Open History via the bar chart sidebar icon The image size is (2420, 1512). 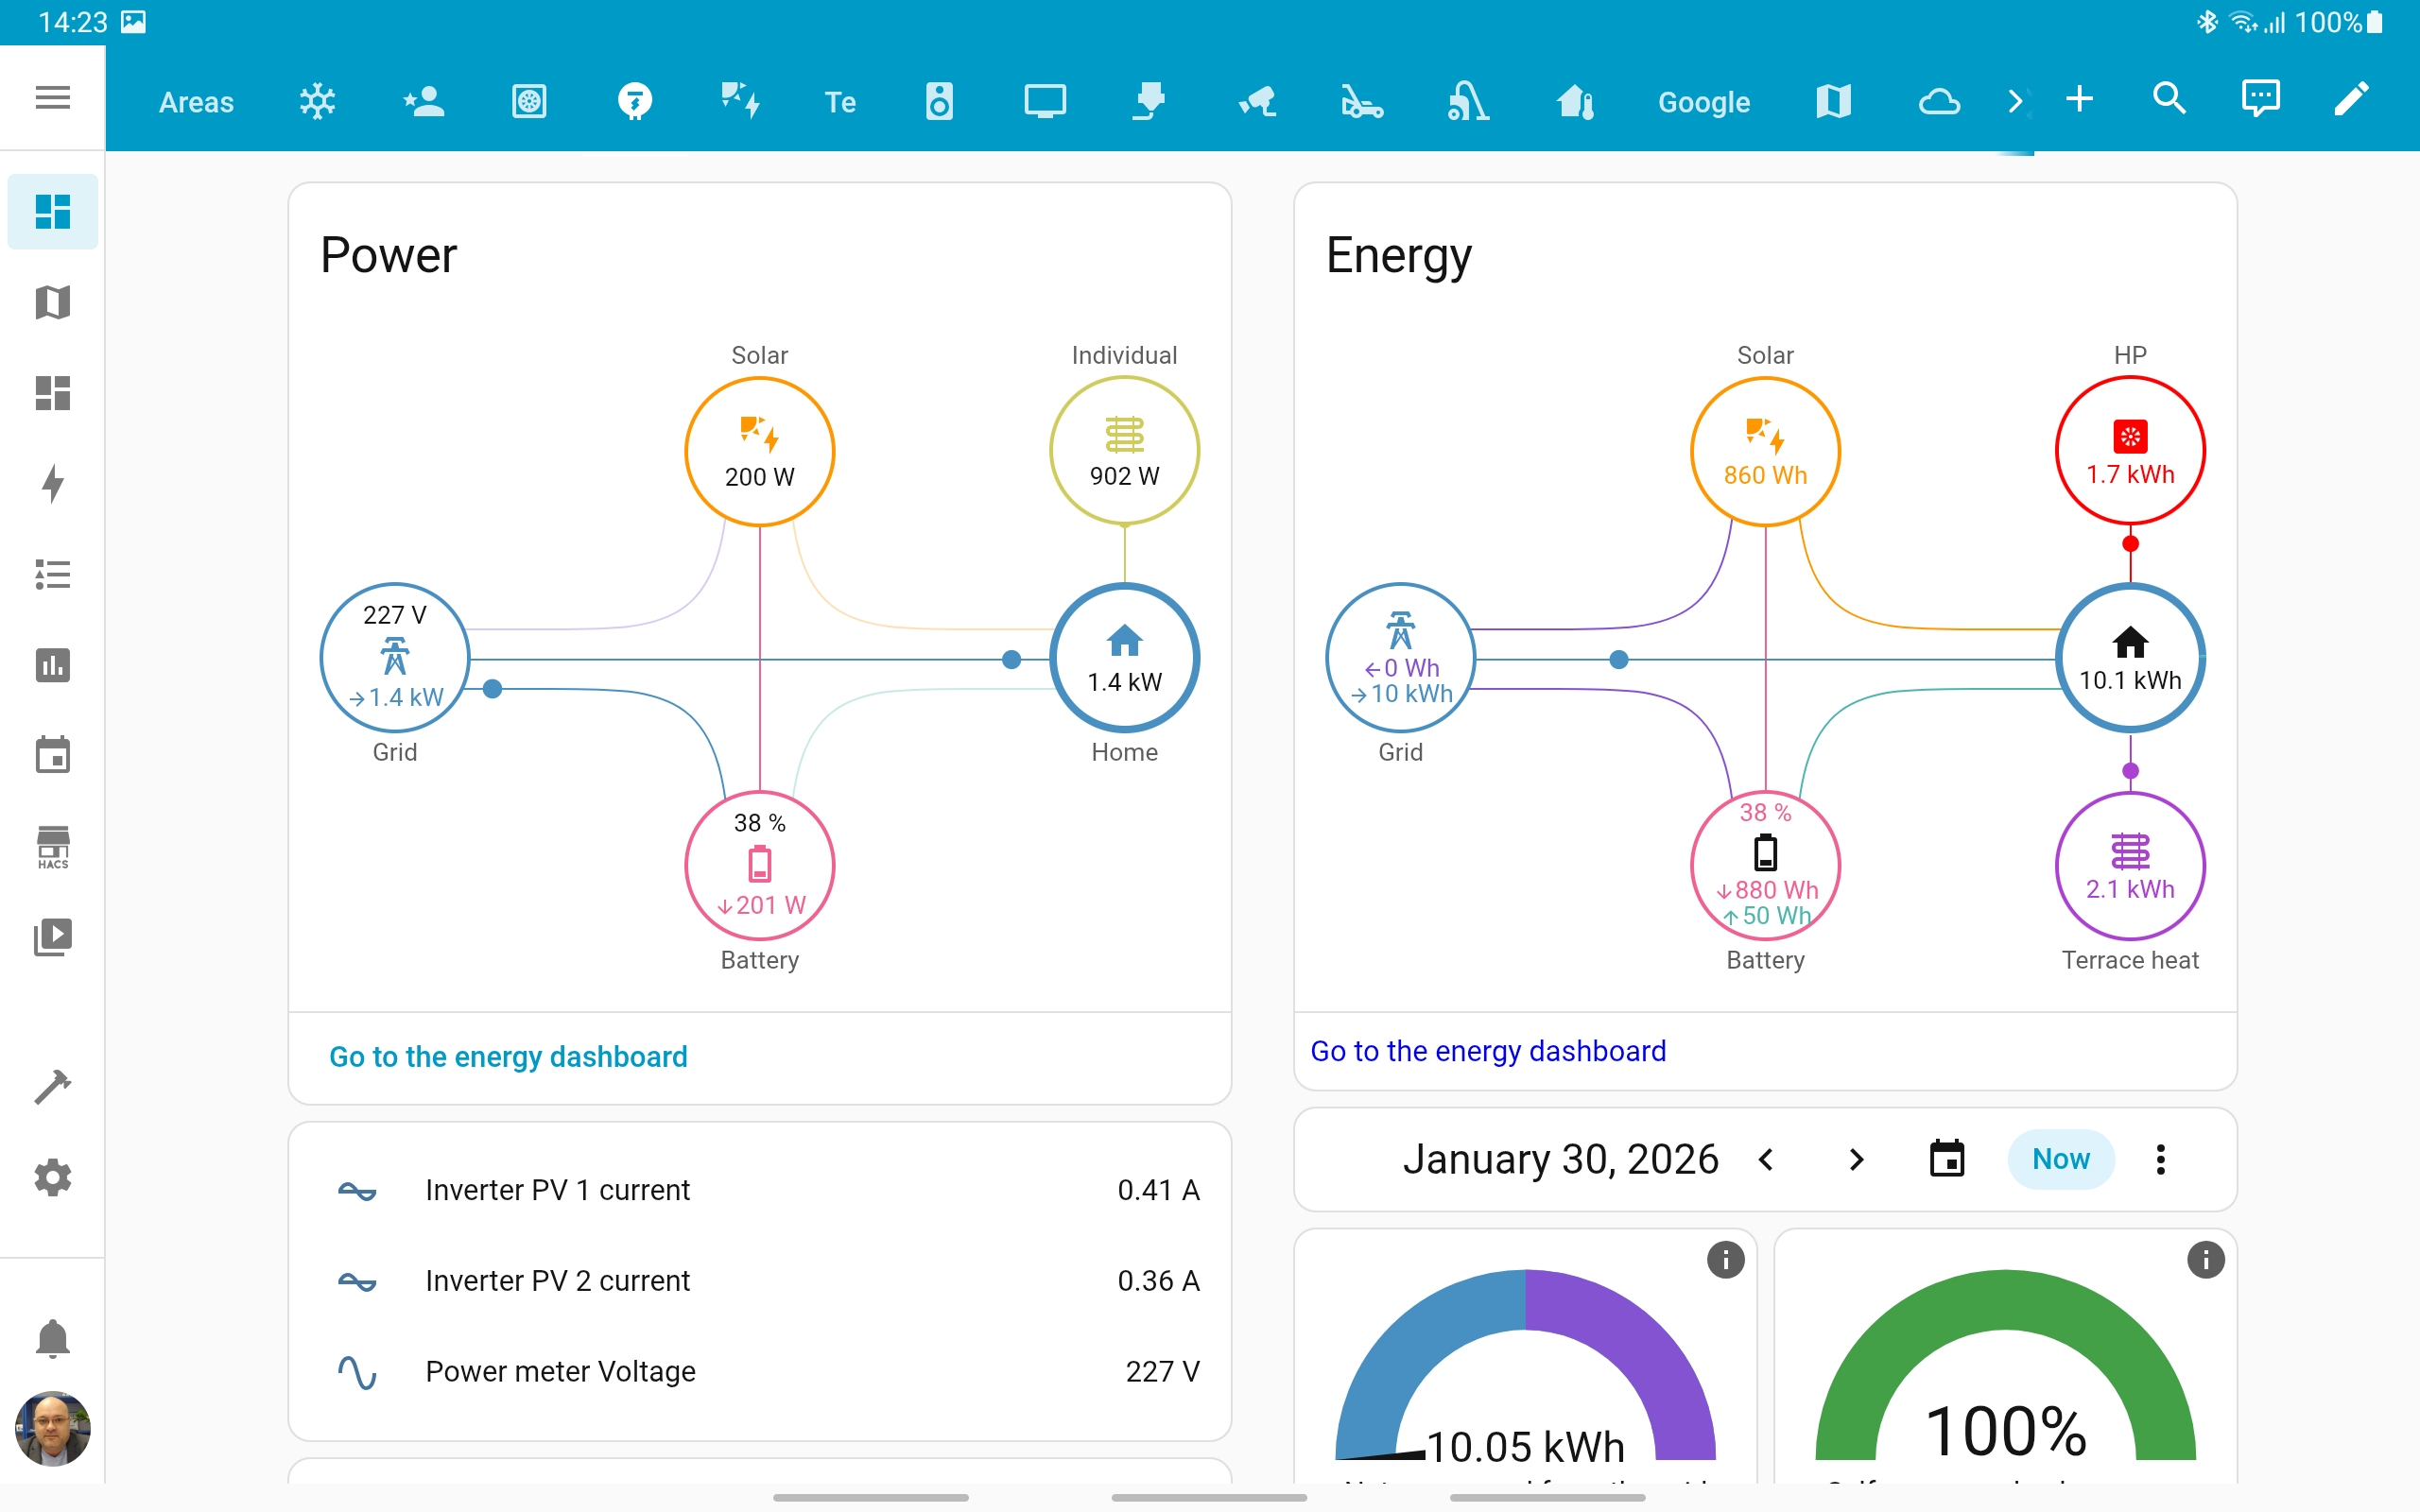point(52,665)
